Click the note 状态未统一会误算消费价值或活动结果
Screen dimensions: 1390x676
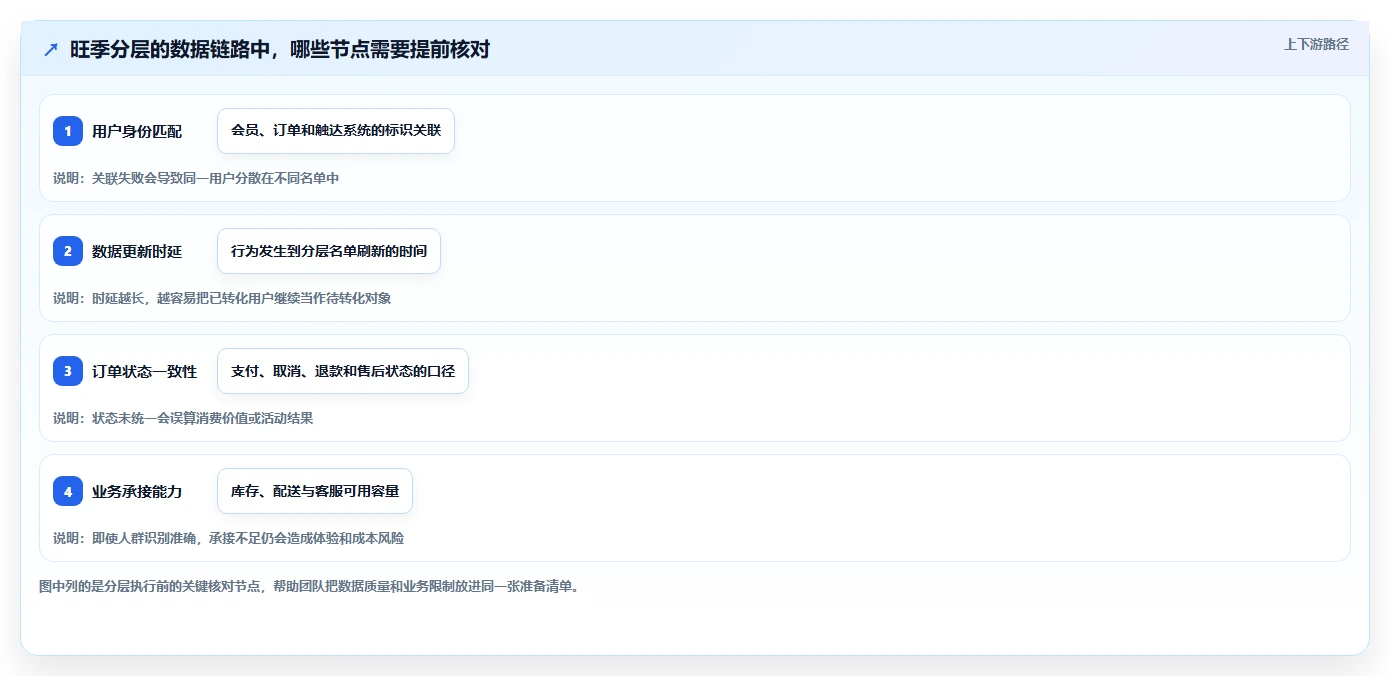click(183, 418)
